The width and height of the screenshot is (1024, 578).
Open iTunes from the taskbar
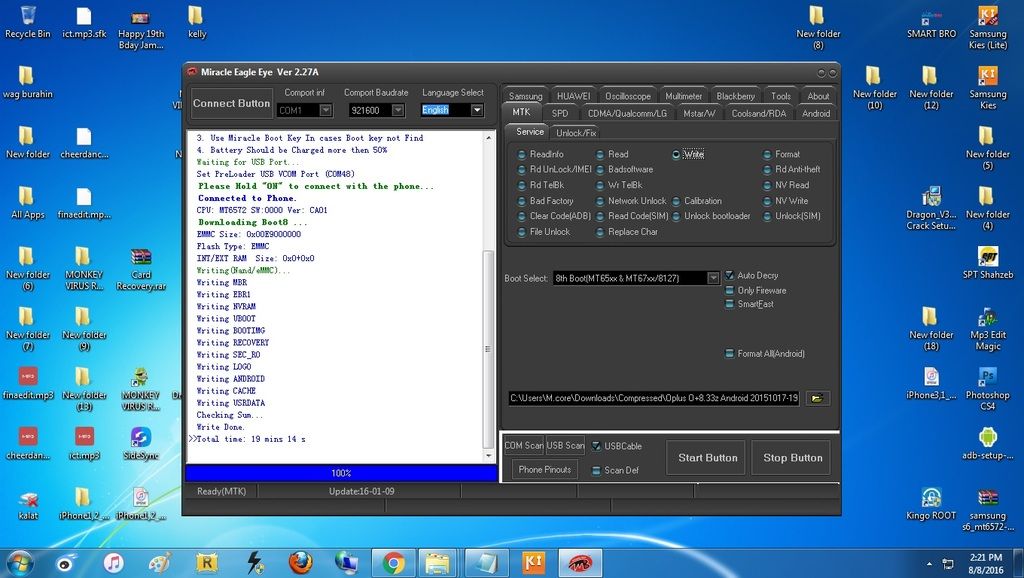click(x=113, y=562)
